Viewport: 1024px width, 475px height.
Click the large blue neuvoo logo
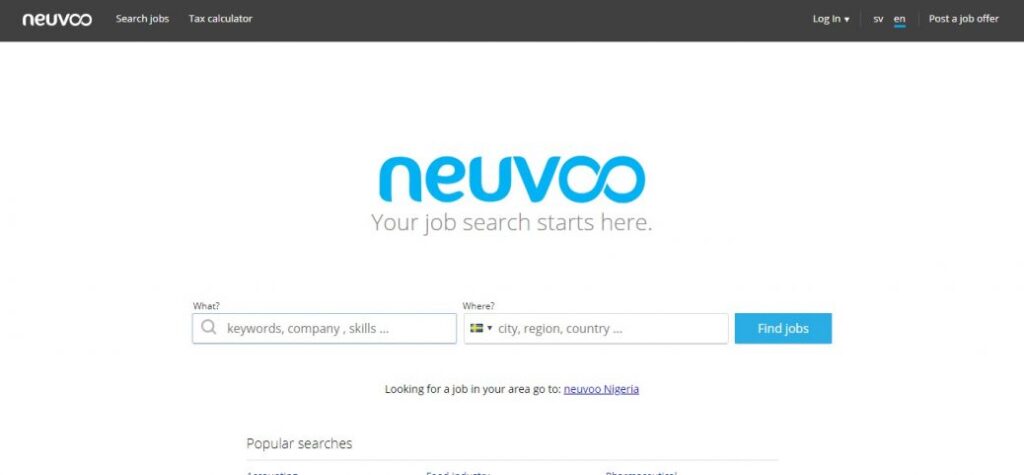512,178
